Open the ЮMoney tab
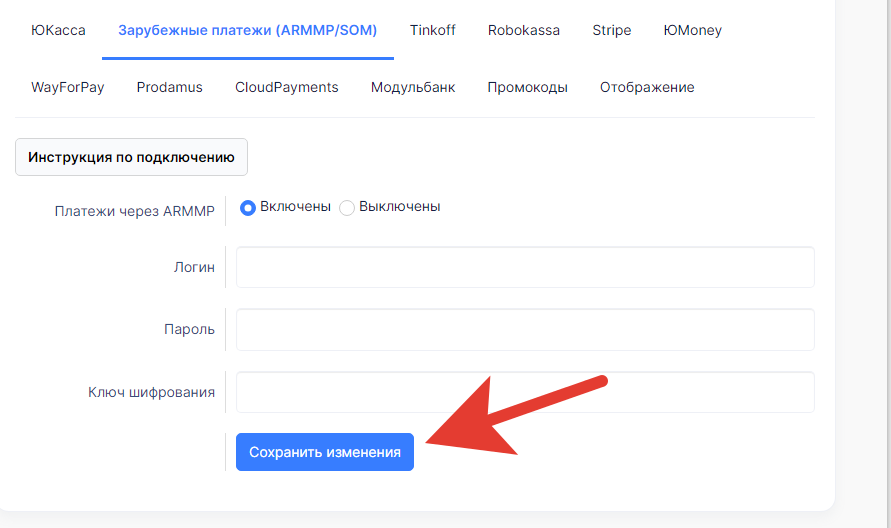Screen dimensions: 891x528 (x=692, y=30)
